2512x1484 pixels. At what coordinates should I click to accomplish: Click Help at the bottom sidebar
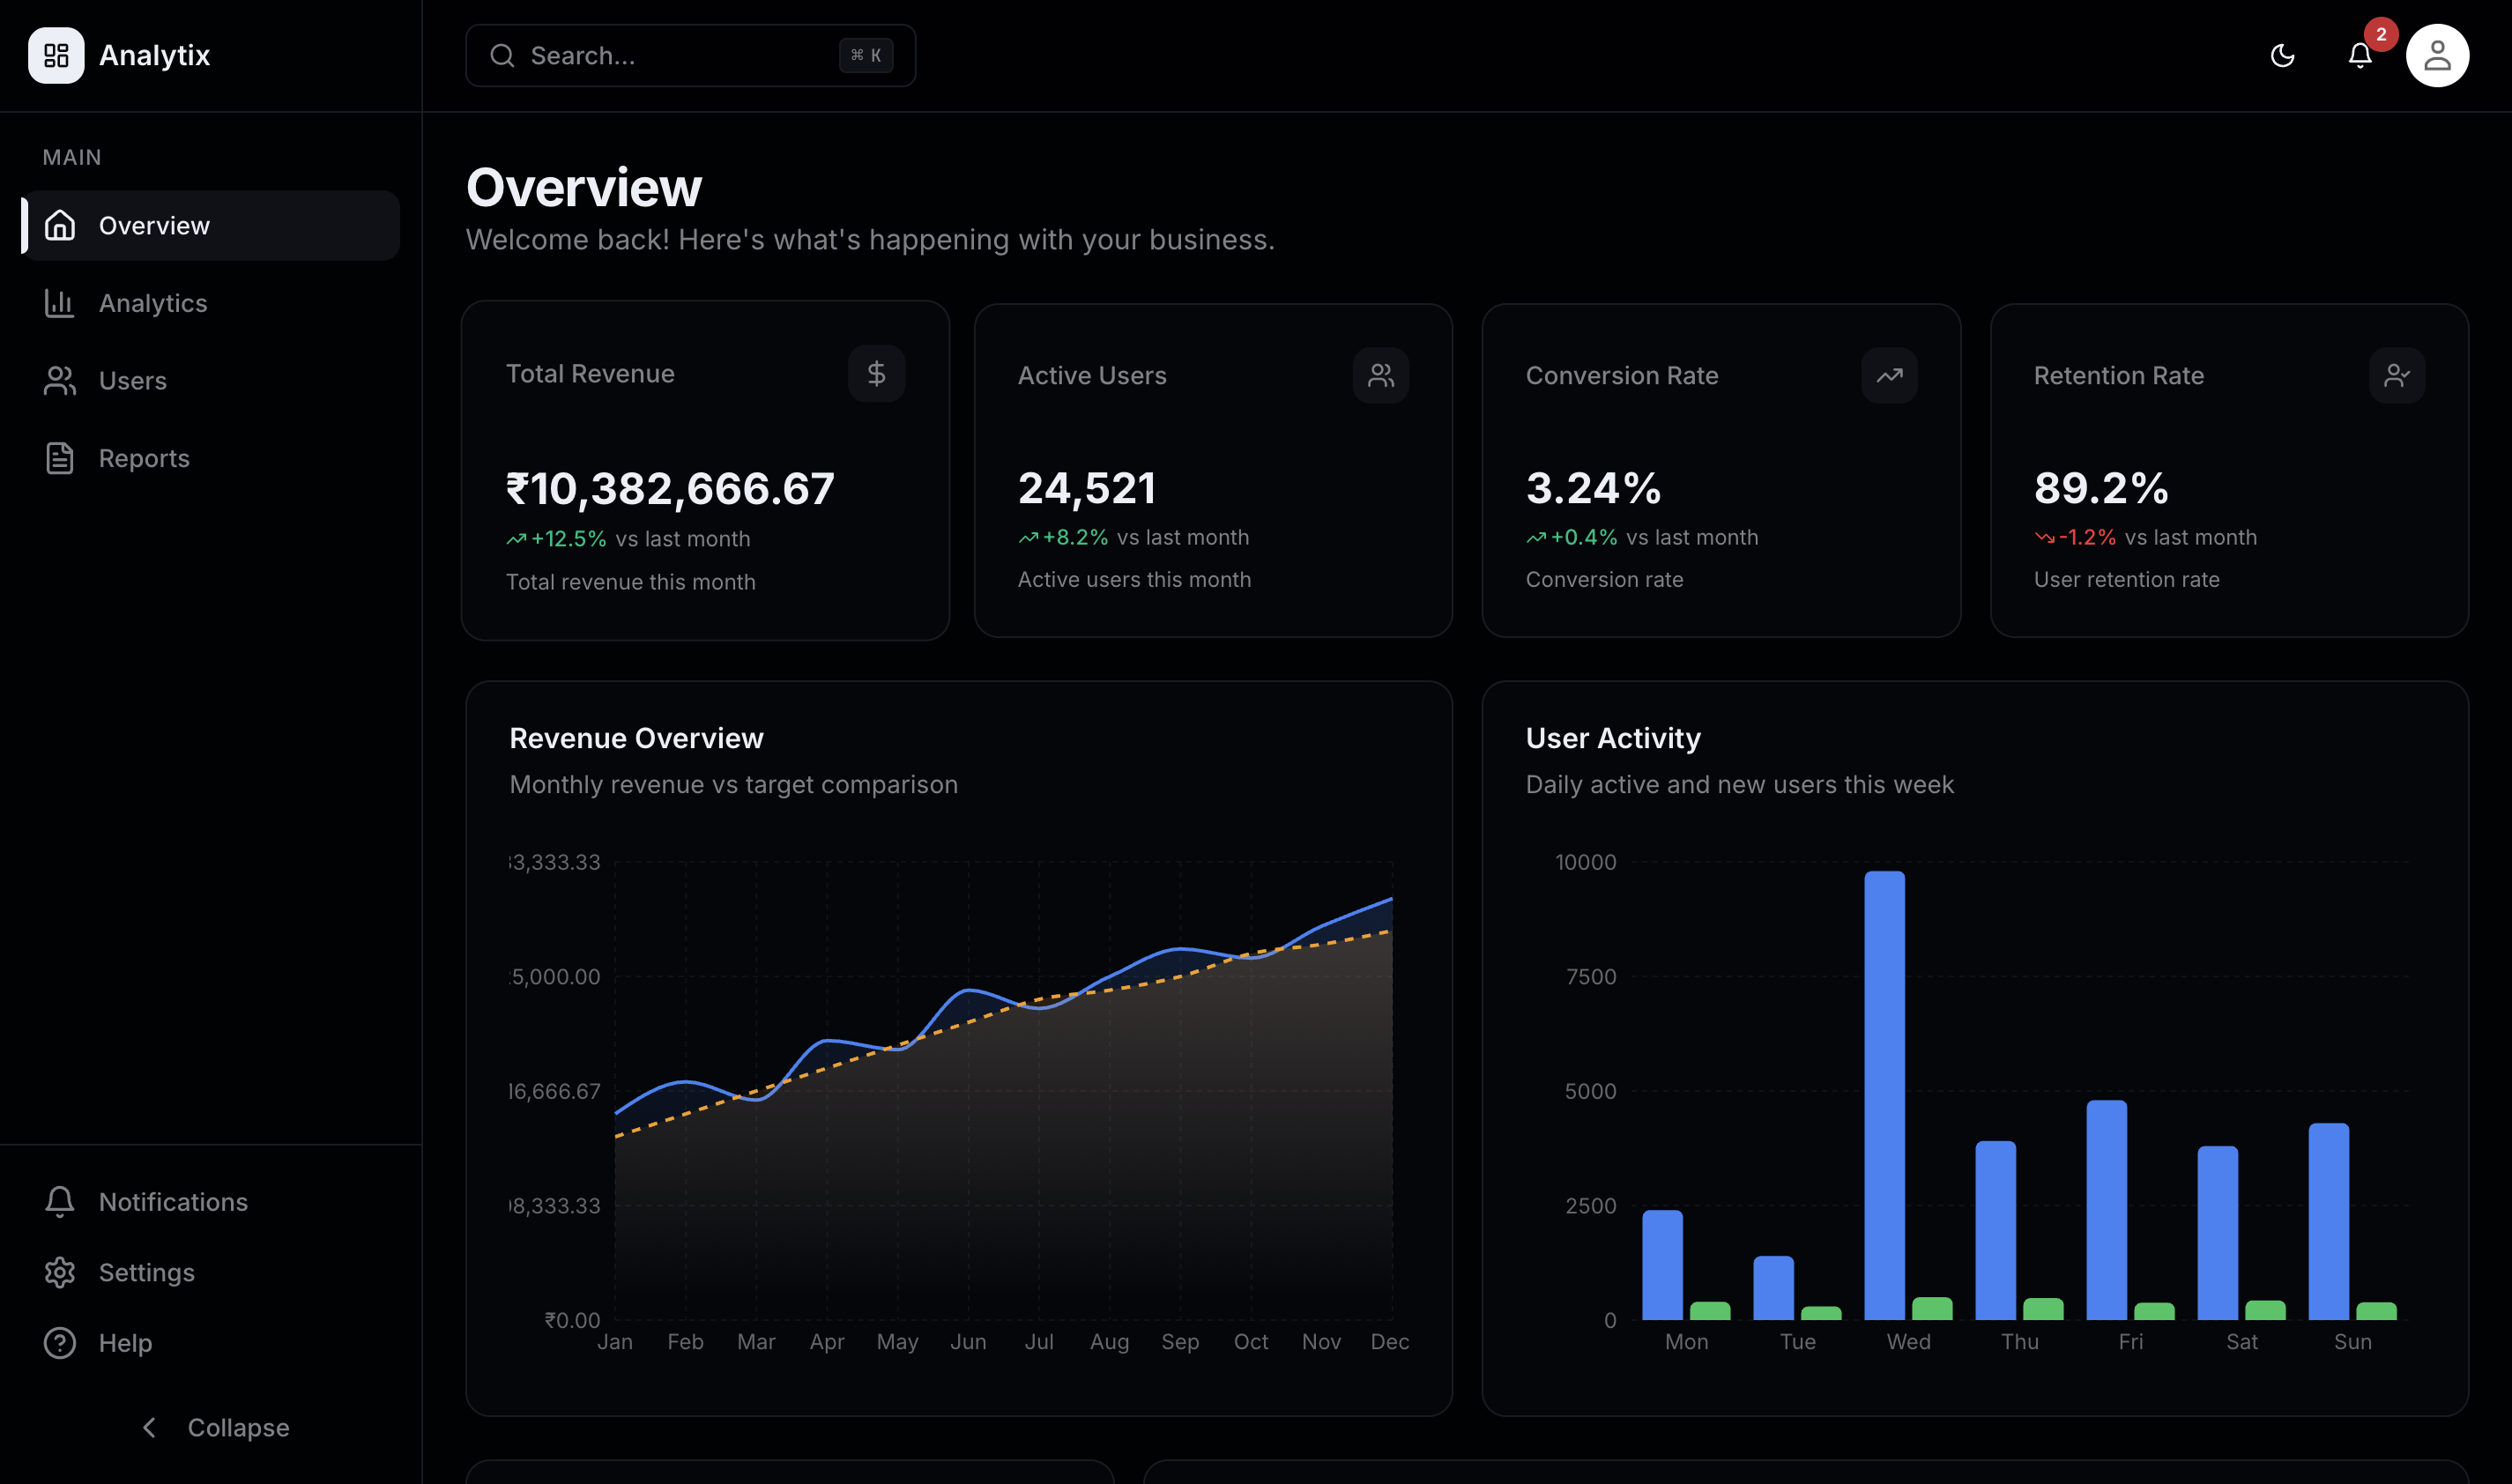click(x=125, y=1343)
